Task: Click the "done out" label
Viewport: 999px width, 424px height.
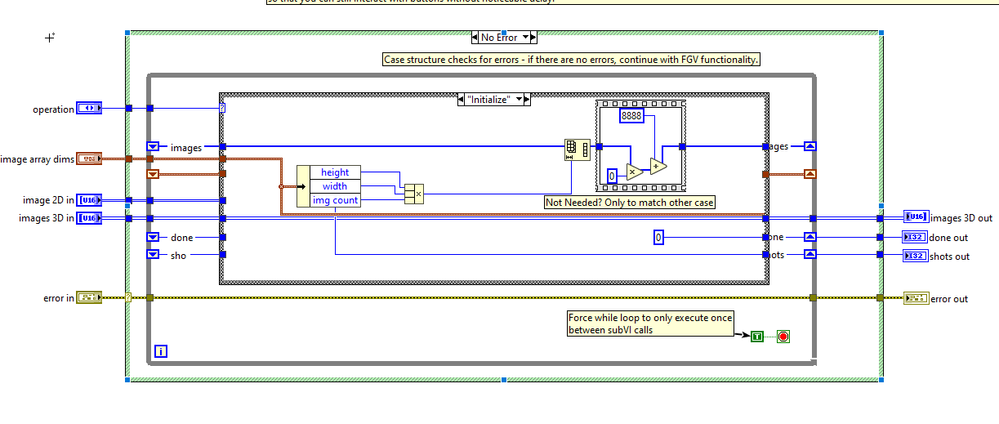Action: (x=949, y=238)
